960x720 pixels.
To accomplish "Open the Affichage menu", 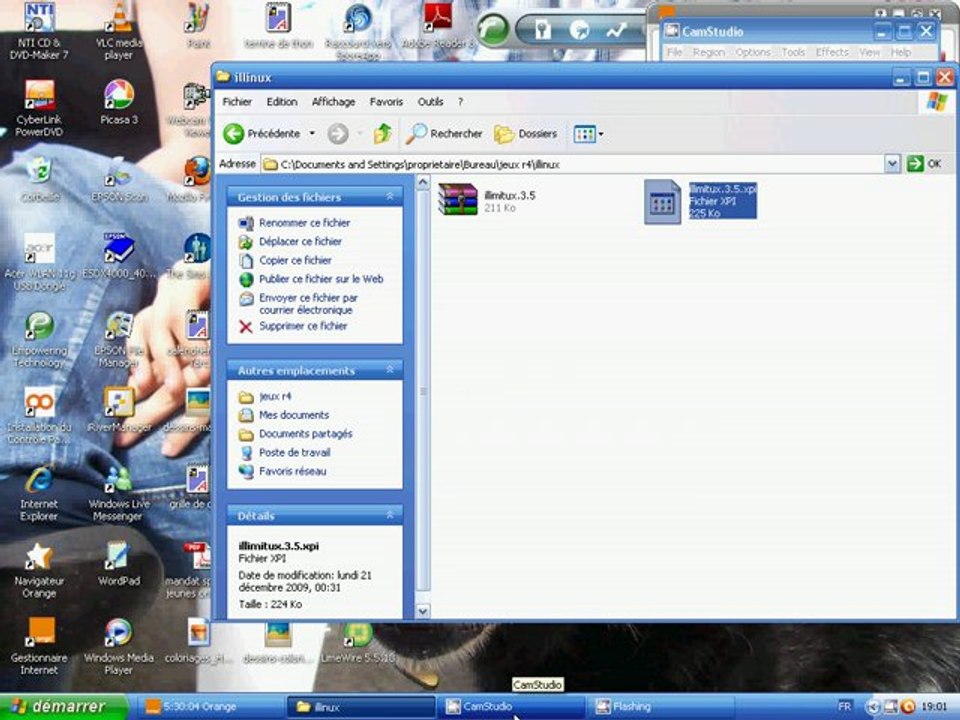I will pyautogui.click(x=333, y=102).
